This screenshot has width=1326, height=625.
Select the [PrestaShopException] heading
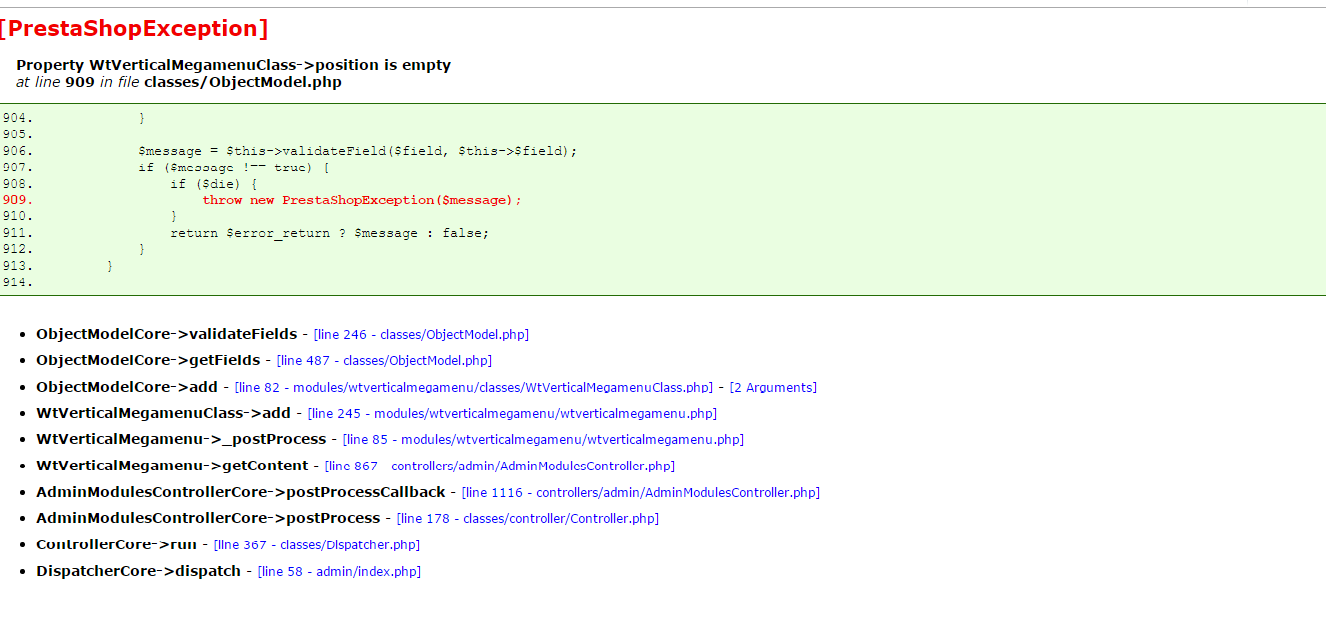tap(134, 29)
